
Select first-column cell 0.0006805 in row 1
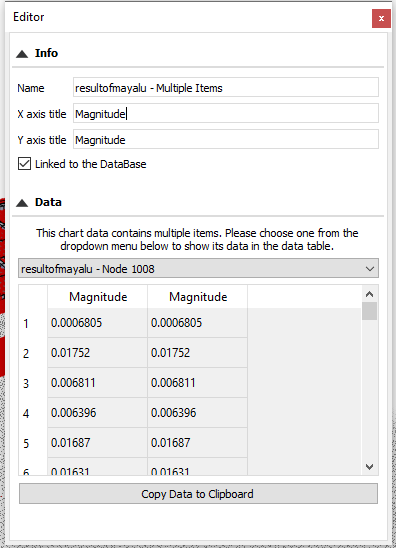(98, 323)
